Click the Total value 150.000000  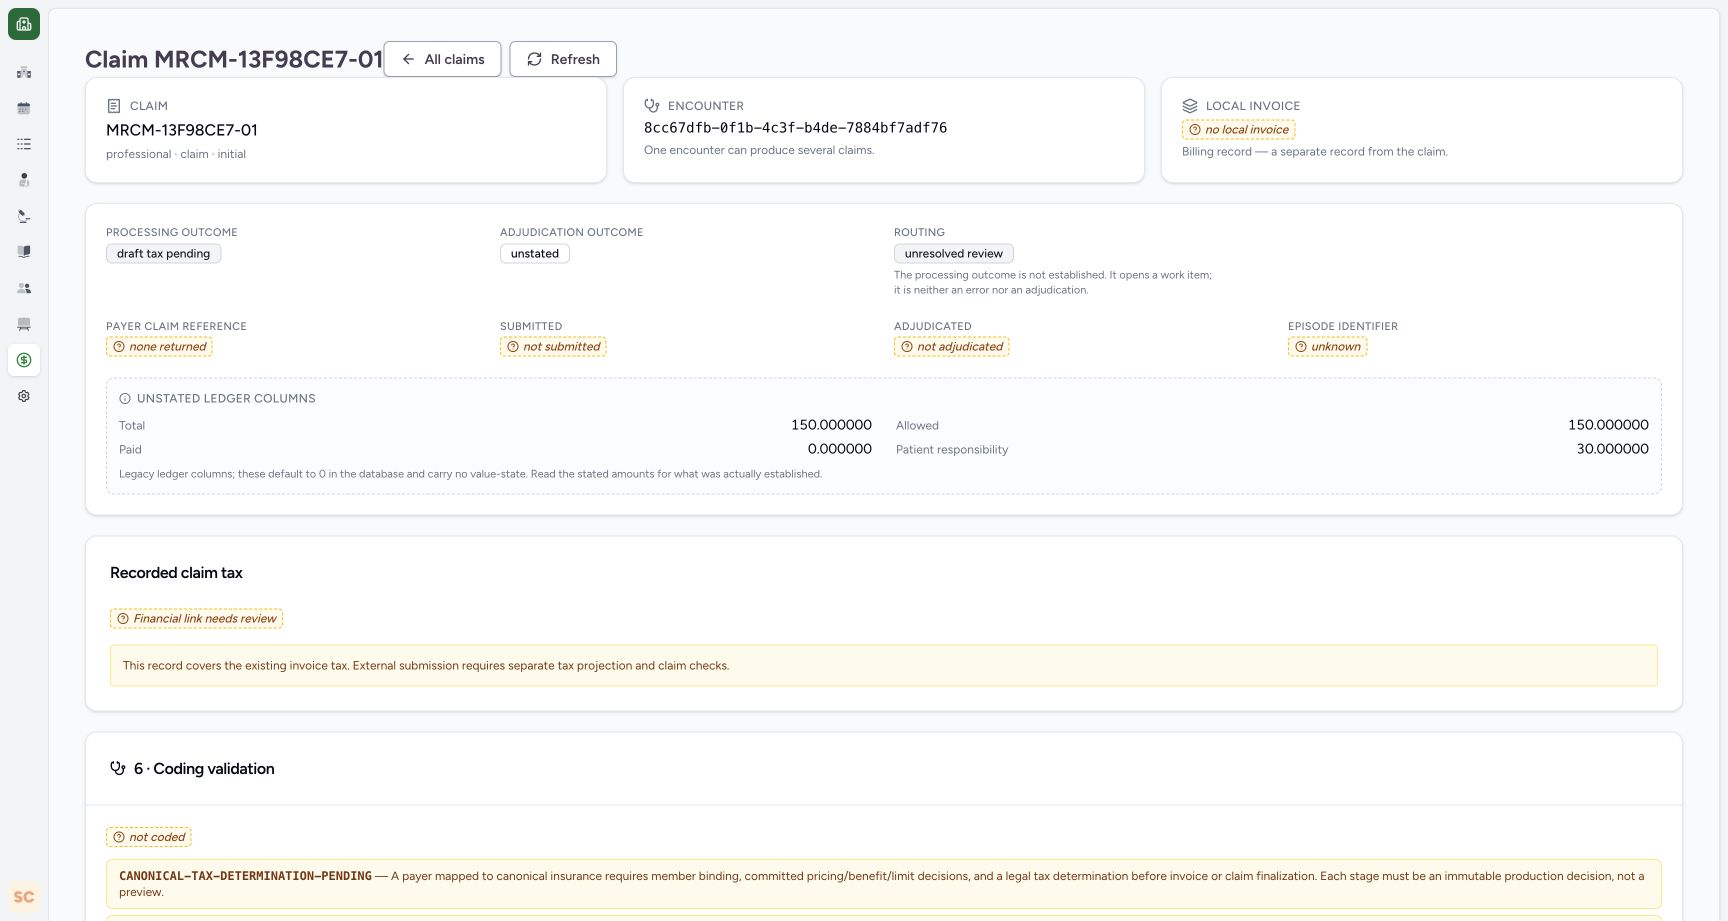click(831, 425)
